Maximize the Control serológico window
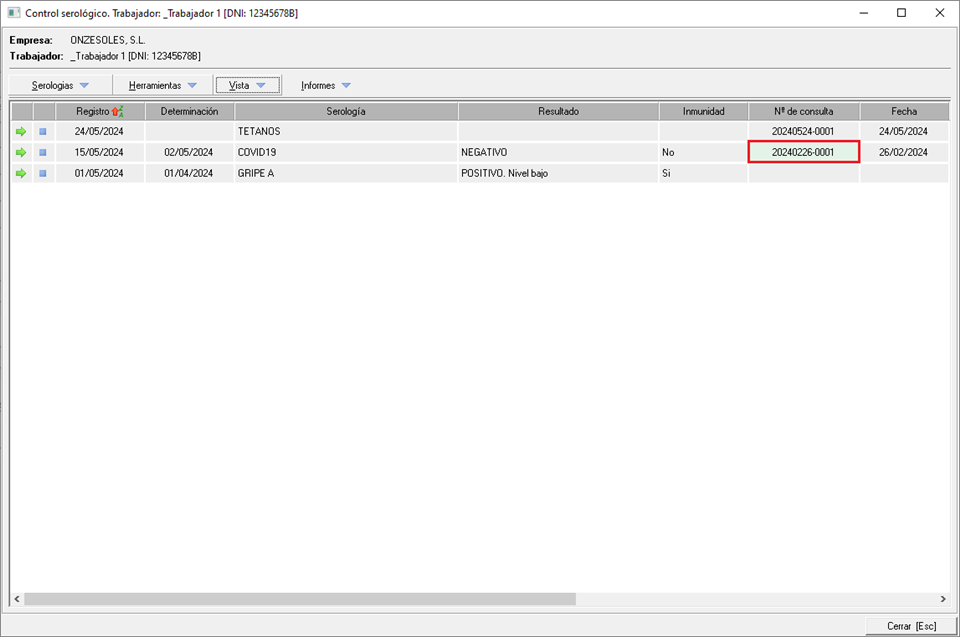Viewport: 960px width, 637px height. pos(901,13)
